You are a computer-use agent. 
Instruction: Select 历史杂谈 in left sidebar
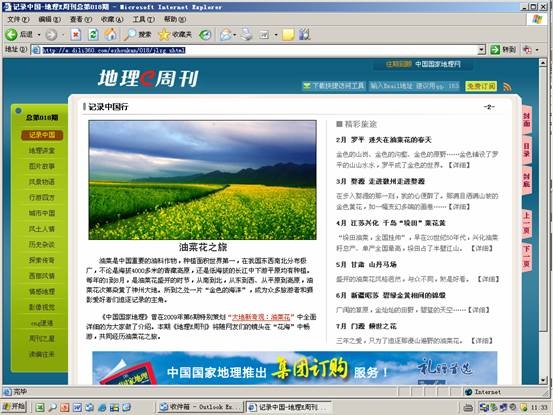coord(42,244)
